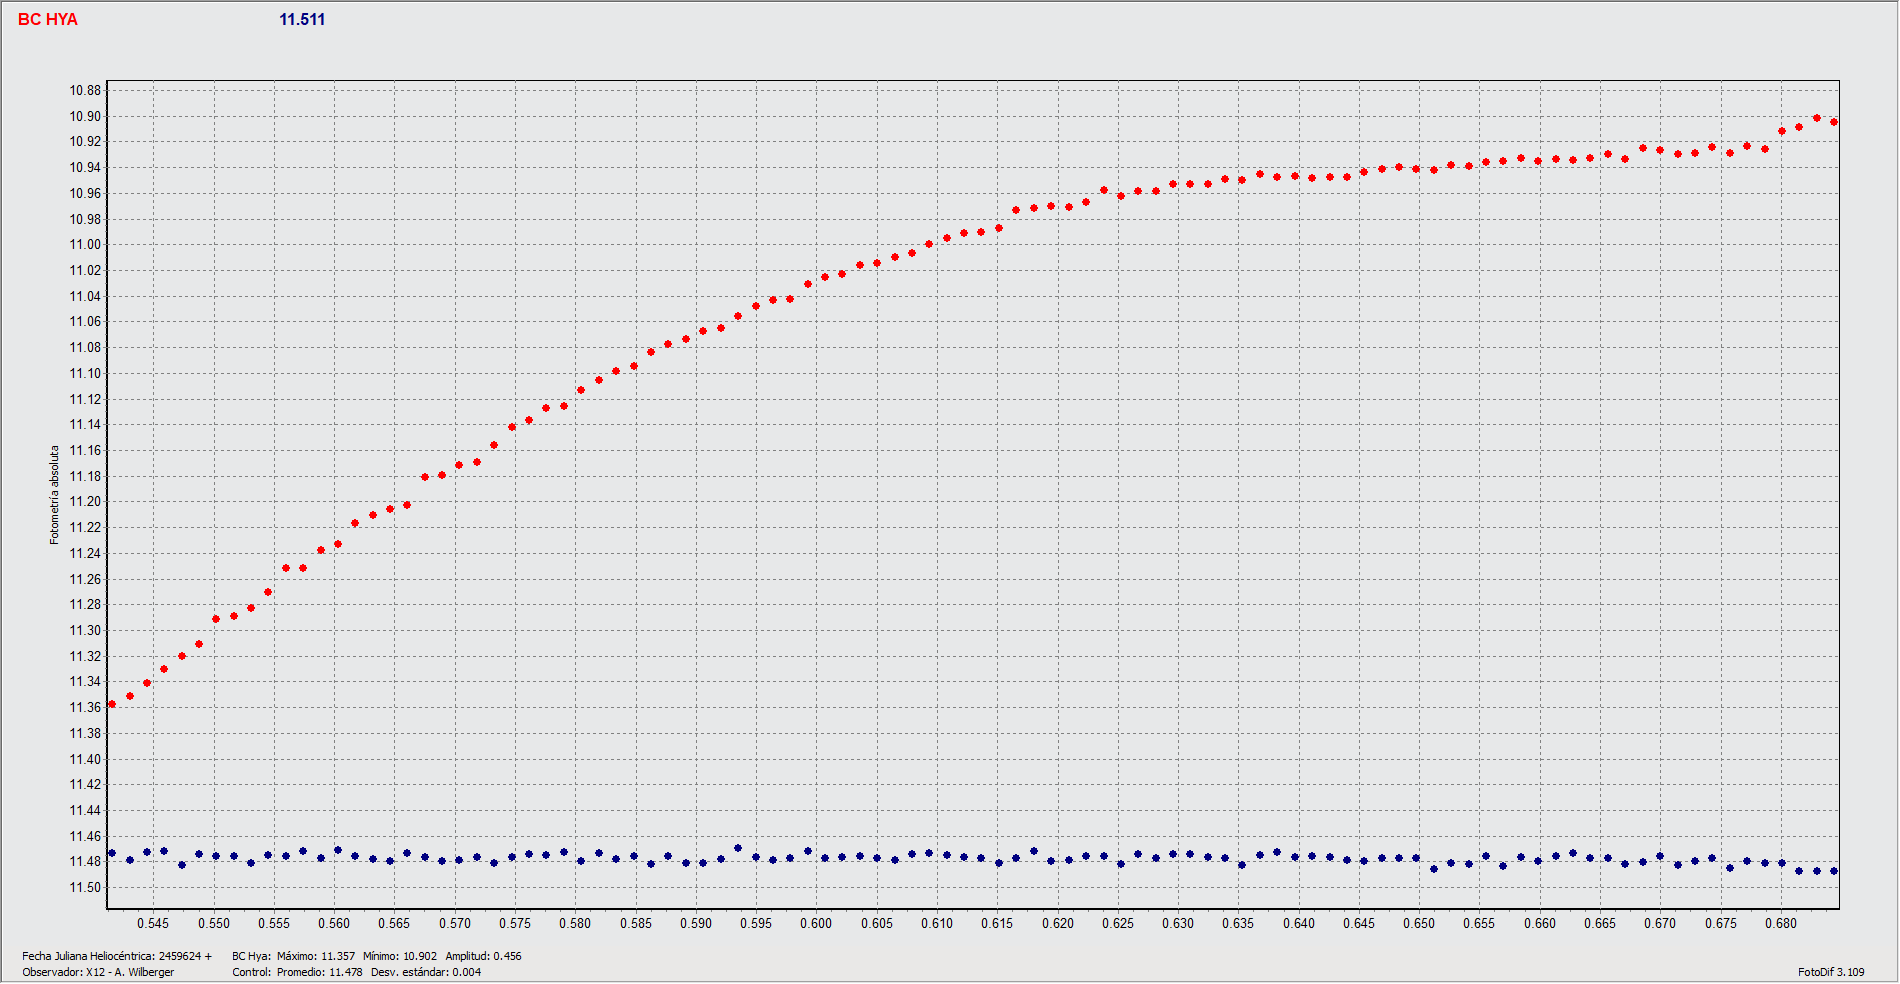Click the 0.680 label on the x-axis
The height and width of the screenshot is (984, 1900).
pos(1781,924)
